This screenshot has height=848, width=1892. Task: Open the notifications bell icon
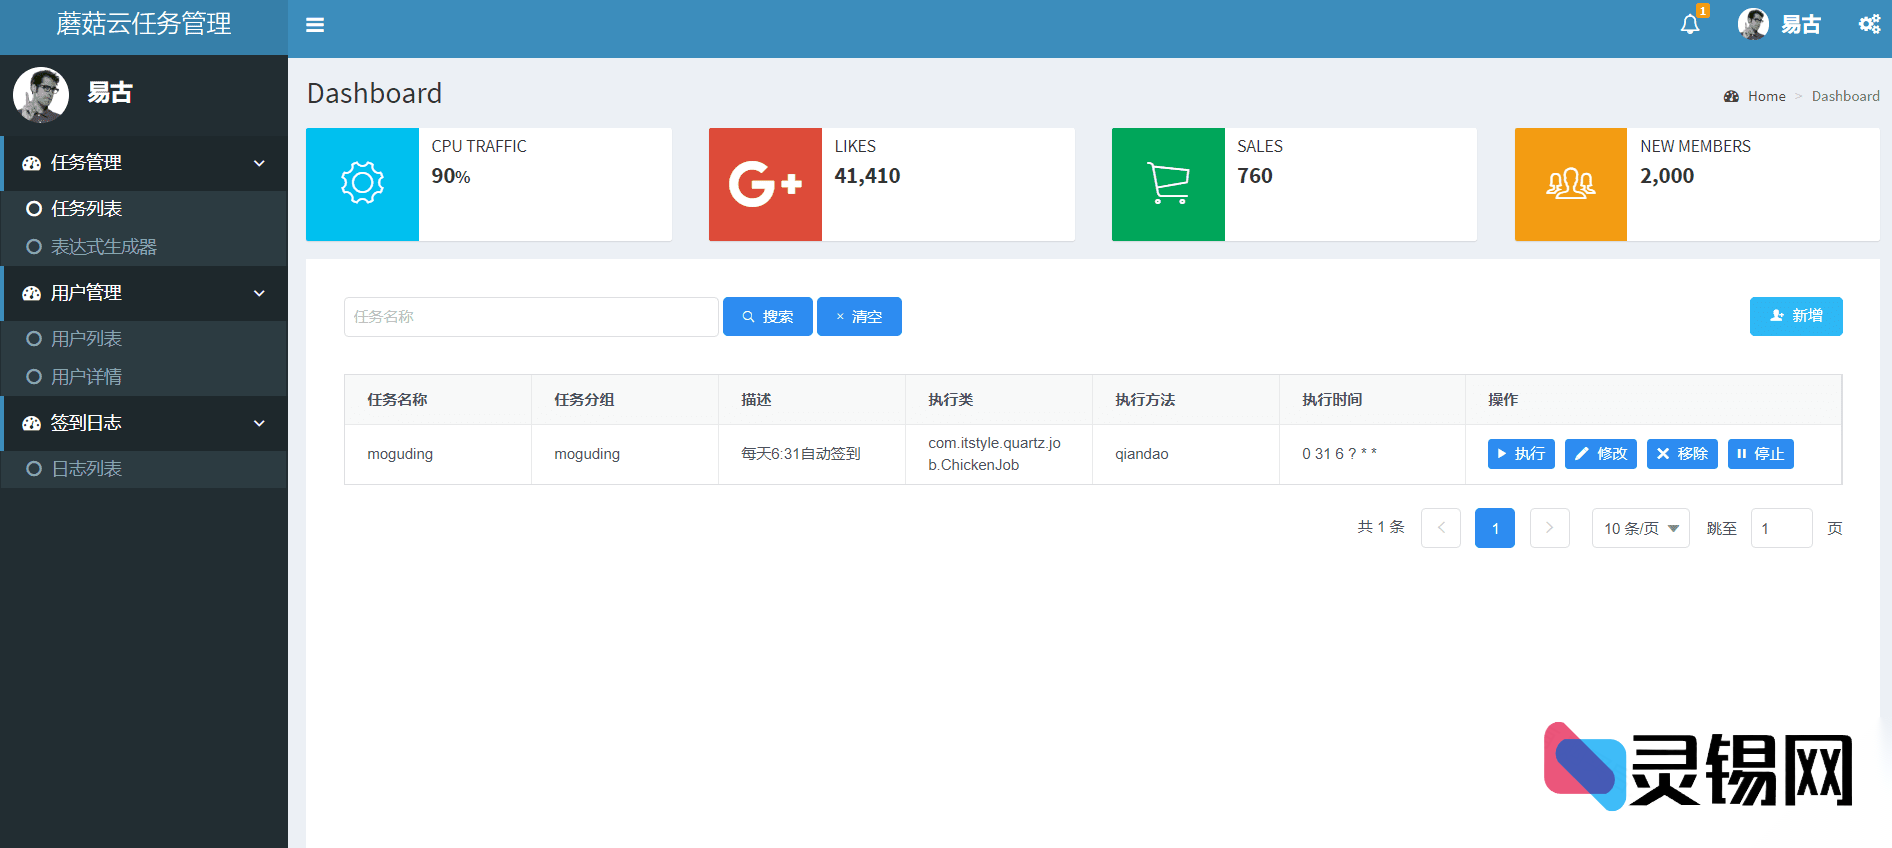click(x=1689, y=25)
